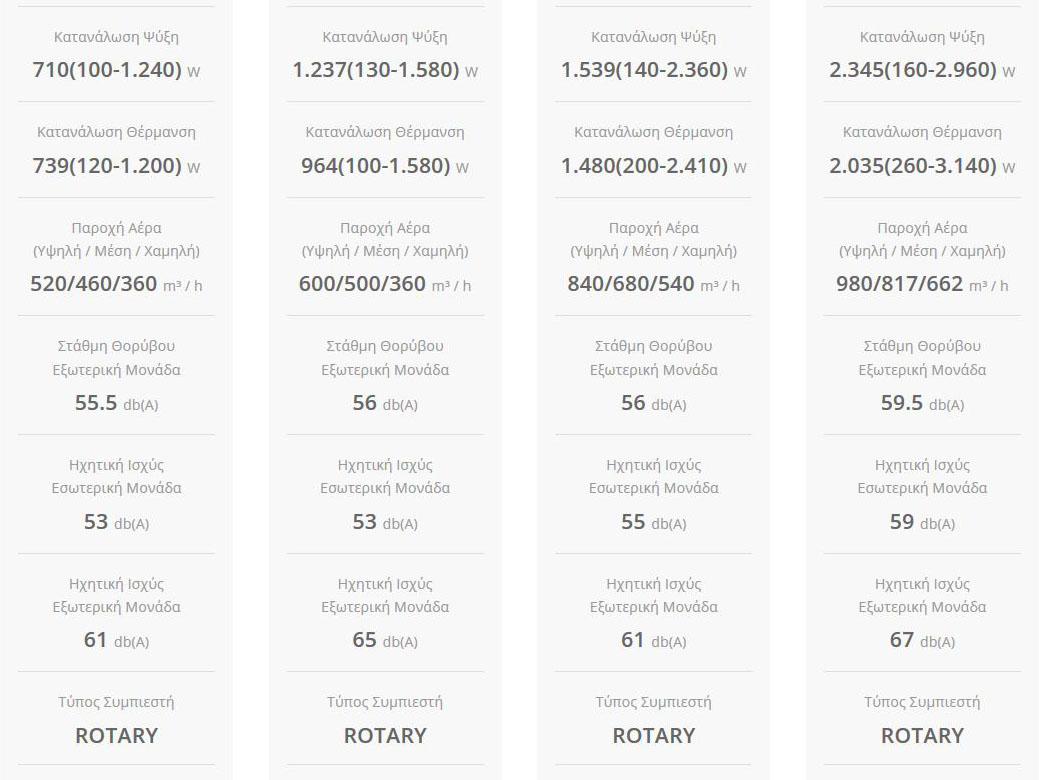Click the ROTARY compressor type below 65 db(A)

coord(385,736)
